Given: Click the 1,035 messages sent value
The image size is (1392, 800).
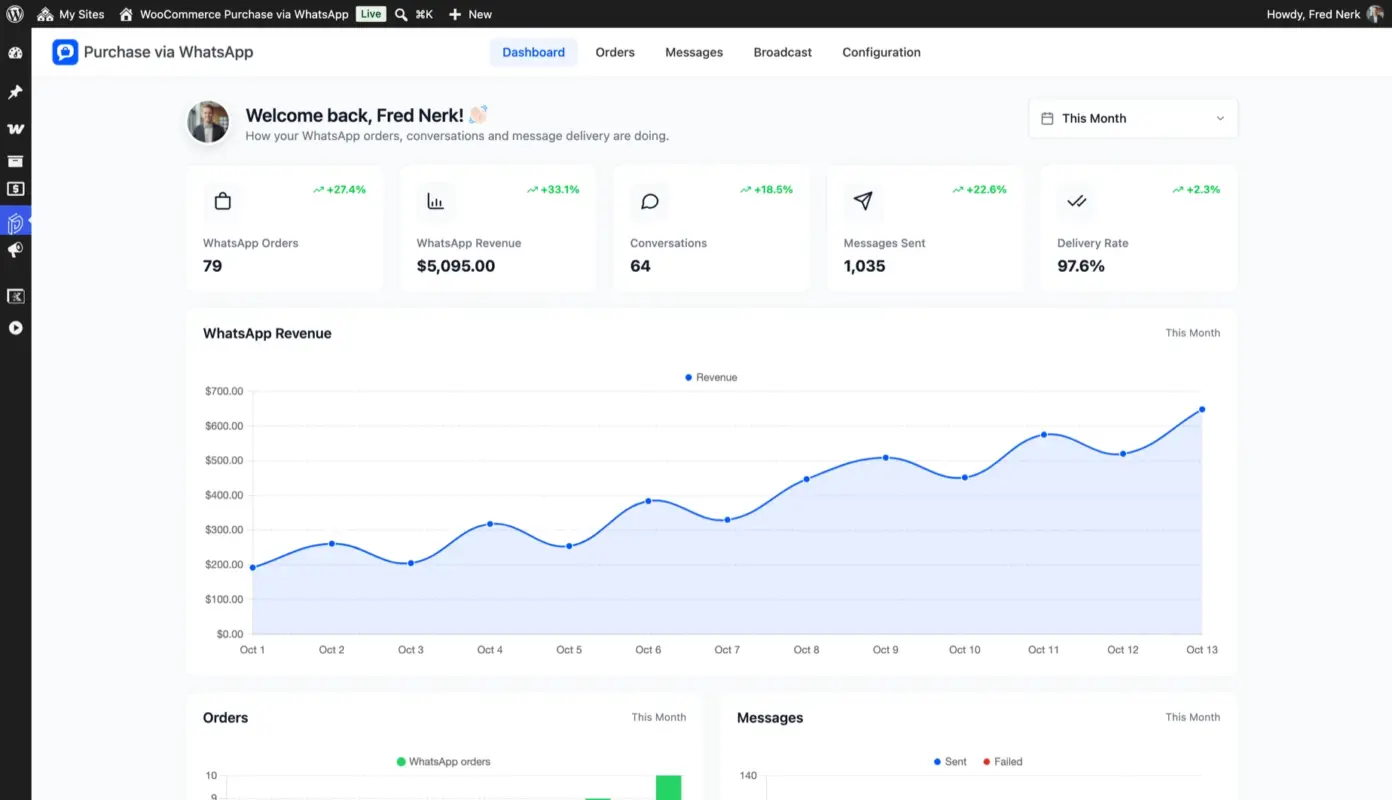Looking at the screenshot, I should click(864, 266).
